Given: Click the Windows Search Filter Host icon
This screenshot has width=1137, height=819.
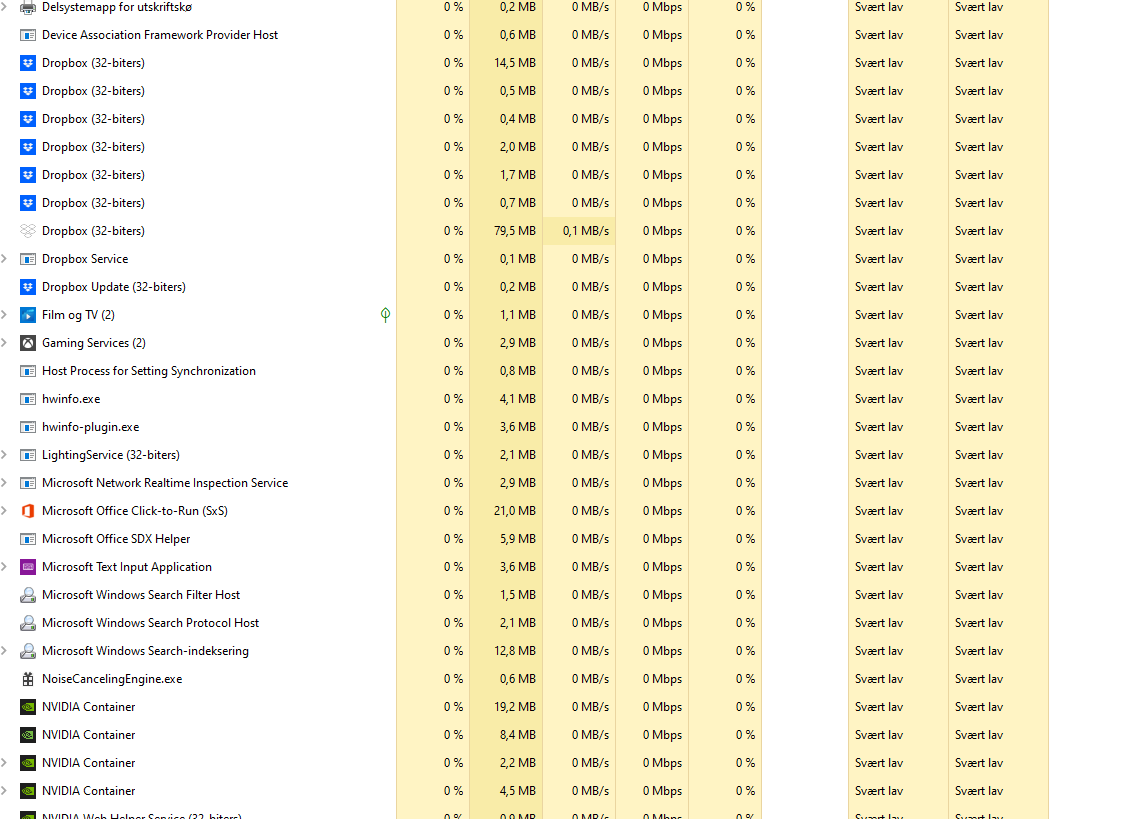Looking at the screenshot, I should click(28, 595).
